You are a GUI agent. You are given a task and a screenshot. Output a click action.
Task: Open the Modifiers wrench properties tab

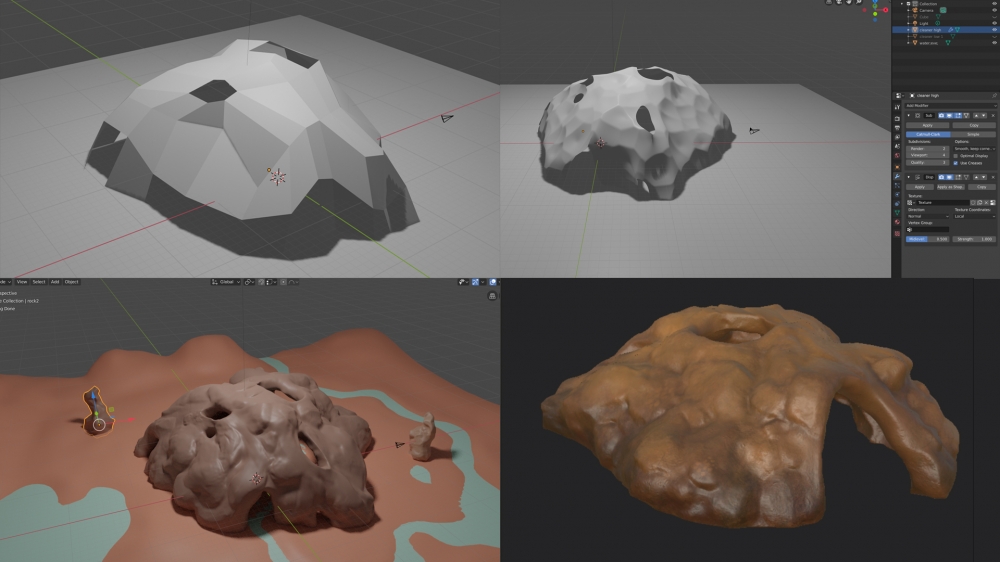click(897, 175)
